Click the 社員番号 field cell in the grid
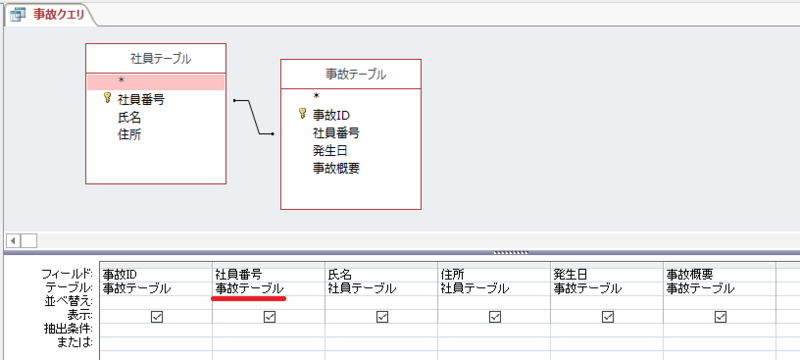This screenshot has width=800, height=360. point(269,275)
